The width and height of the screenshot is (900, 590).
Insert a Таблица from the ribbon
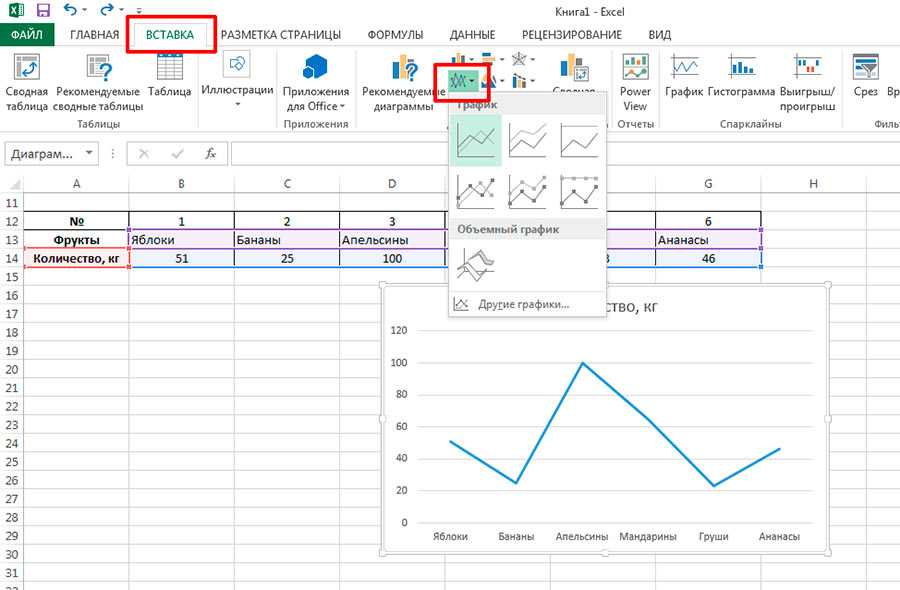(169, 76)
